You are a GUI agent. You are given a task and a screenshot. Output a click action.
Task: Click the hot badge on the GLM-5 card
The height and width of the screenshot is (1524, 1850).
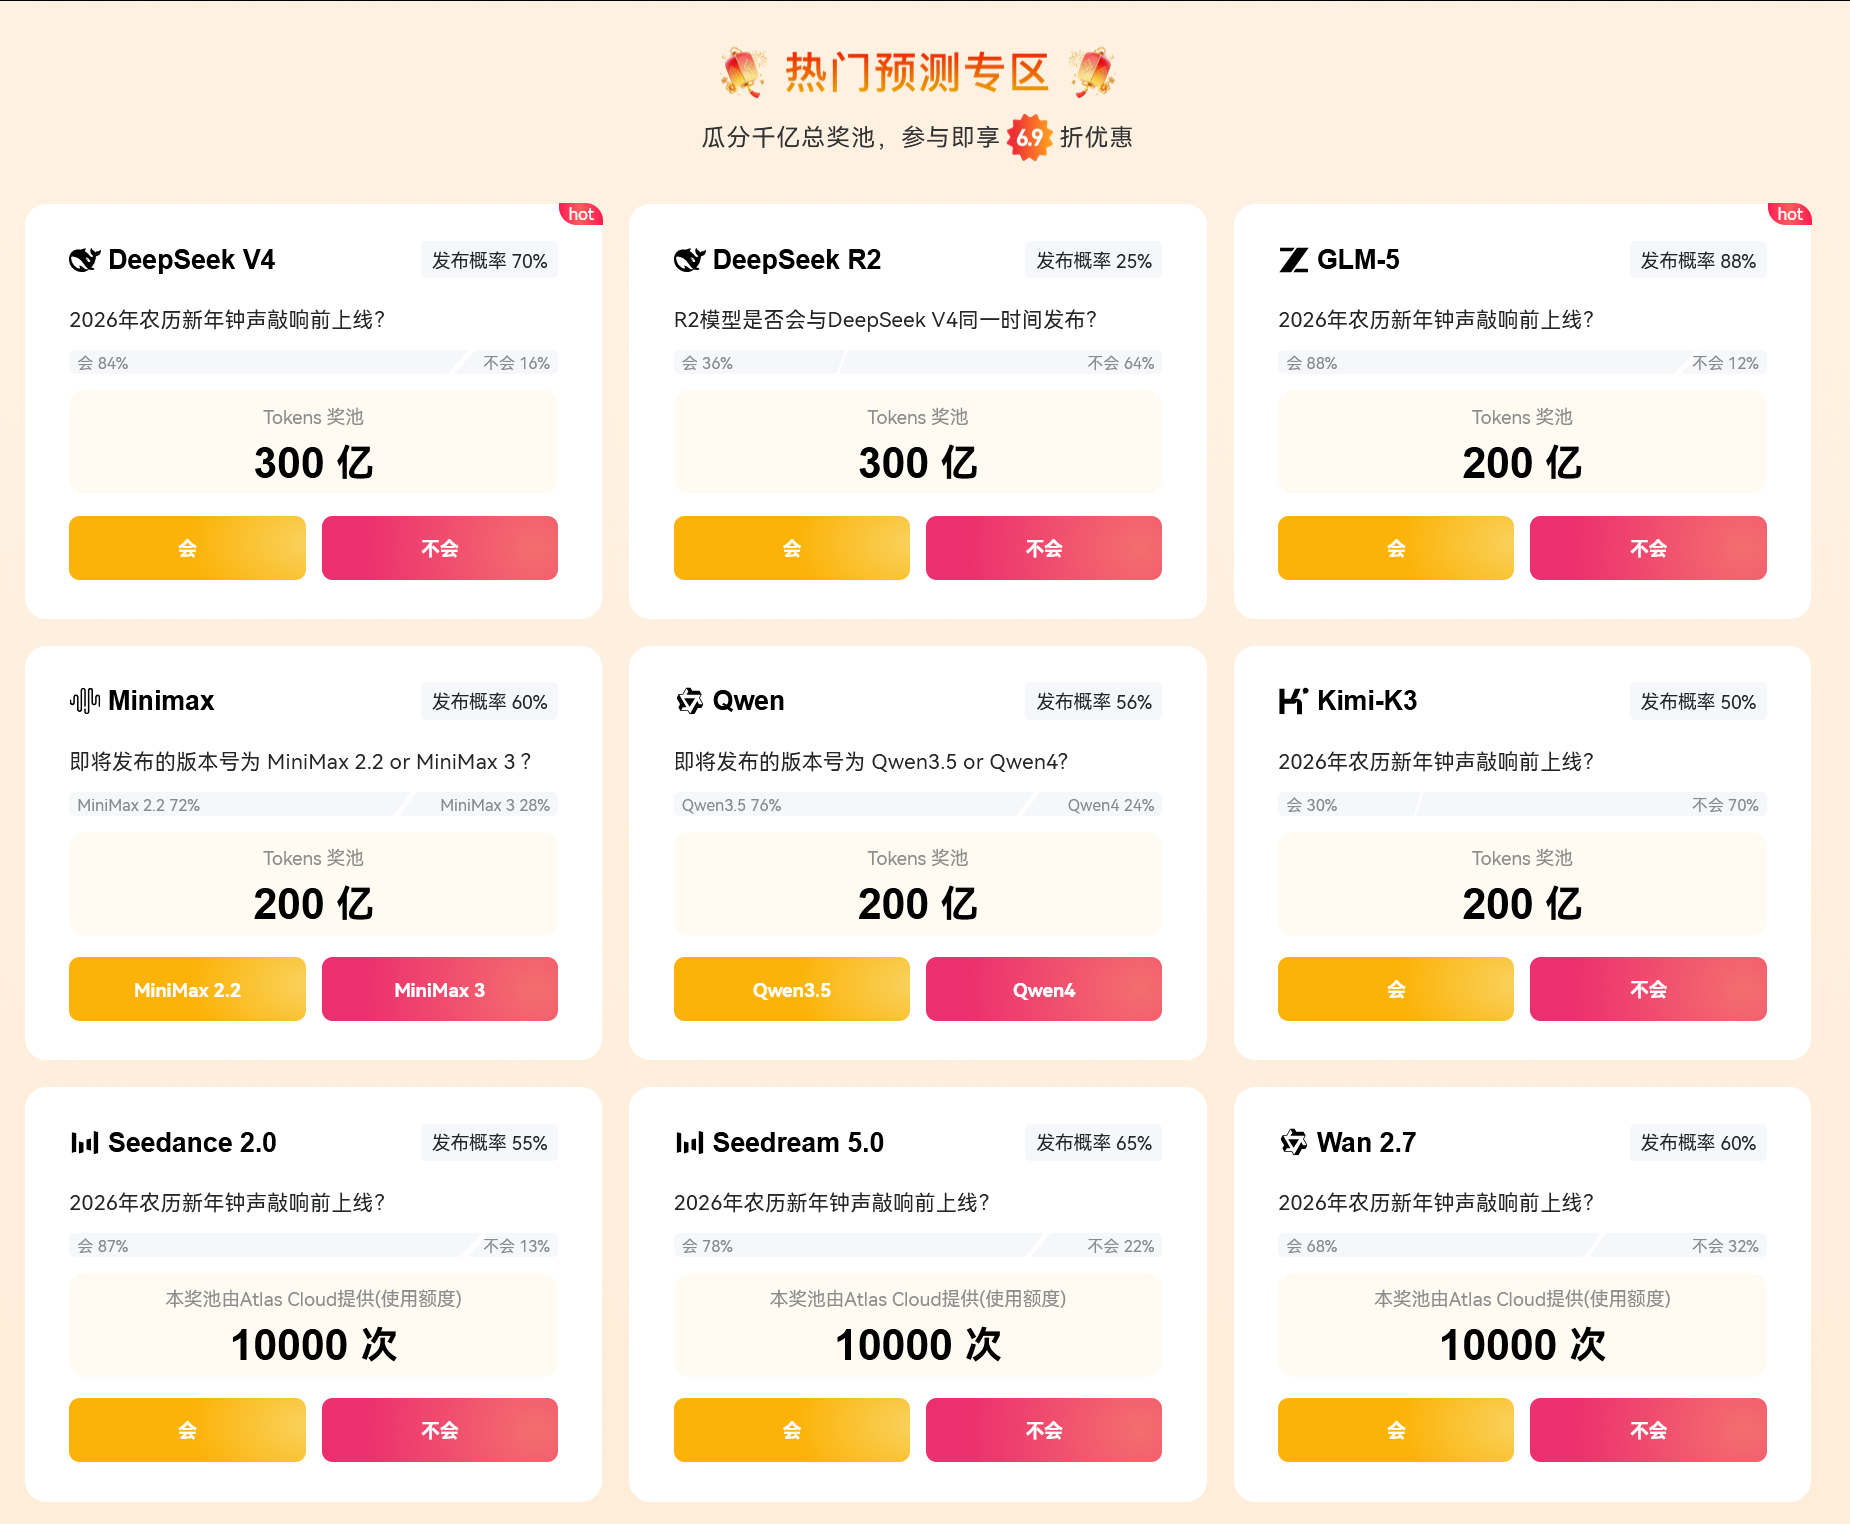1789,214
